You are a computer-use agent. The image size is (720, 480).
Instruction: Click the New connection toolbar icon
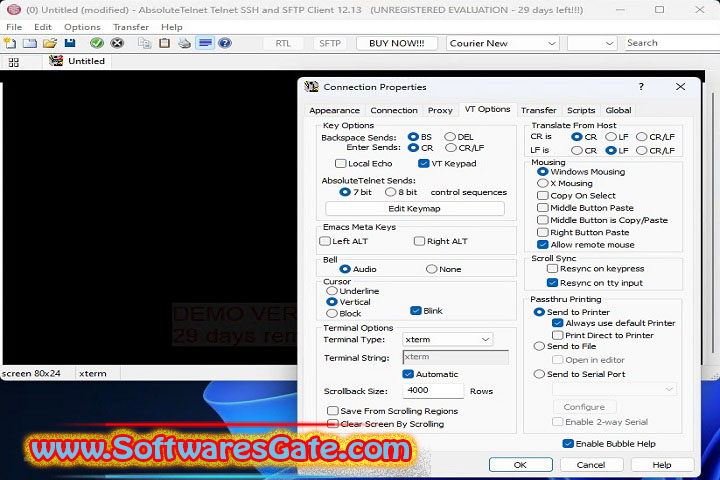coord(10,43)
